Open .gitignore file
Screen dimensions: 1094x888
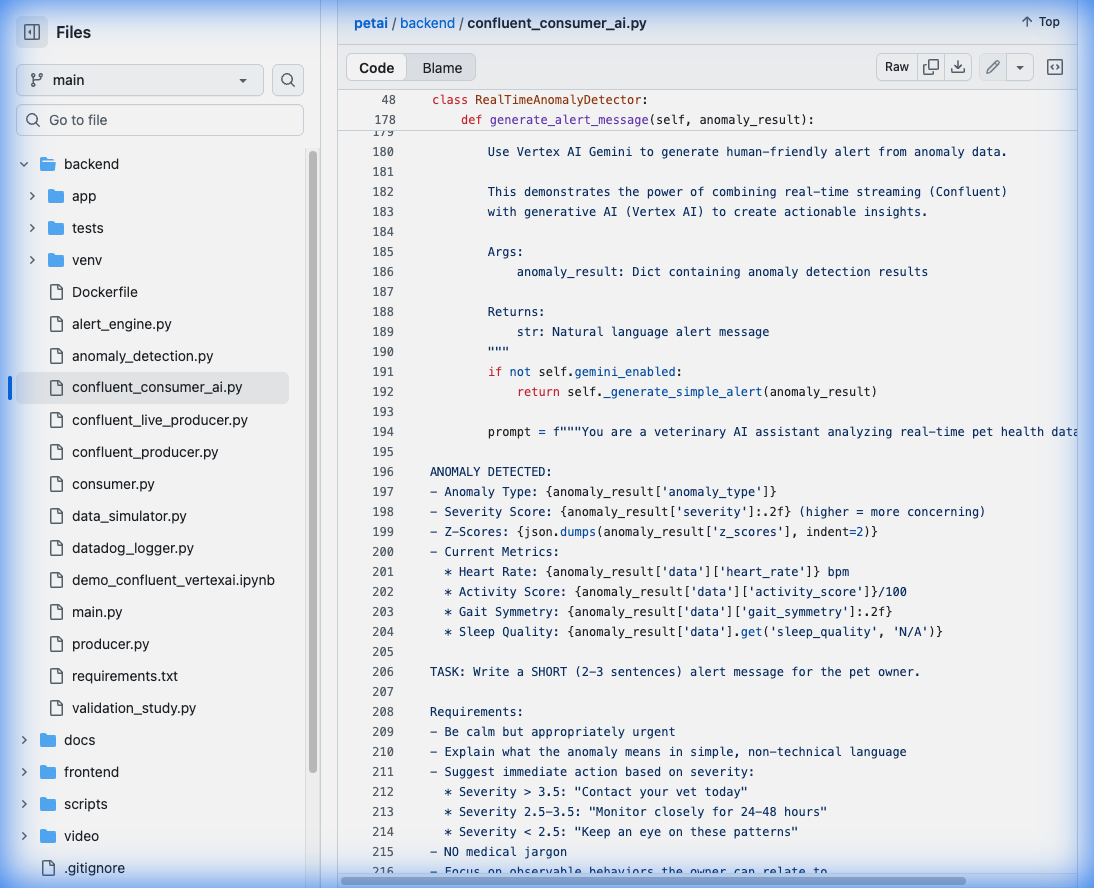tap(94, 868)
